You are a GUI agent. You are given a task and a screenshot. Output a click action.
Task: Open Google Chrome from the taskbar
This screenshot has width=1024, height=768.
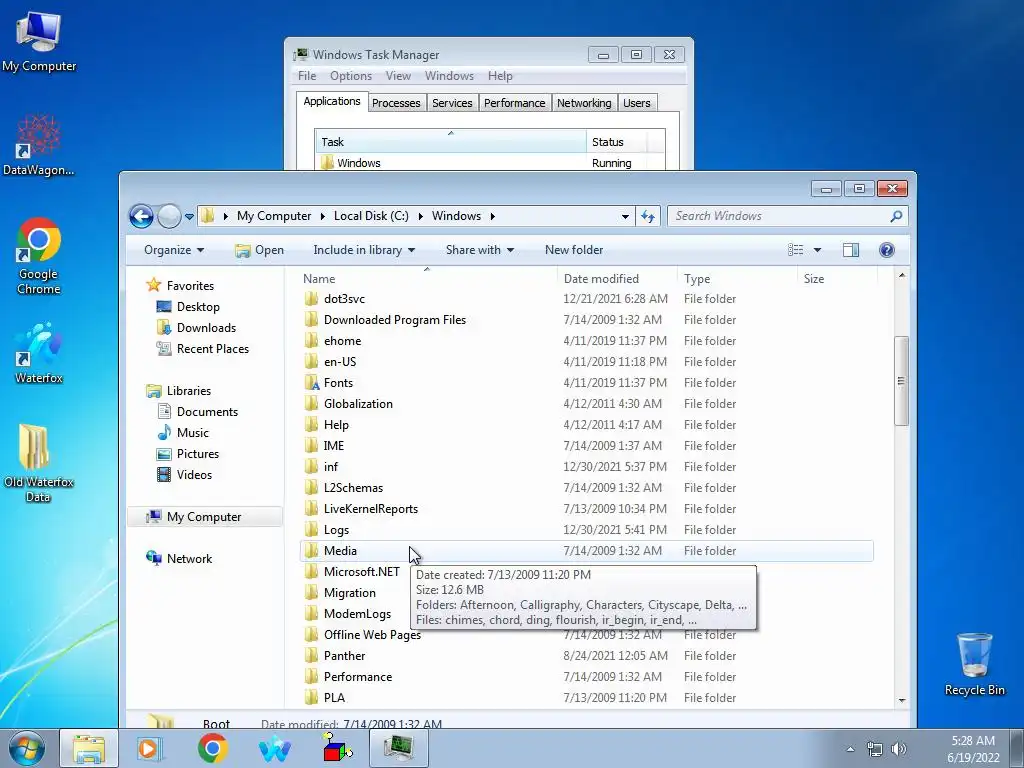coord(213,748)
